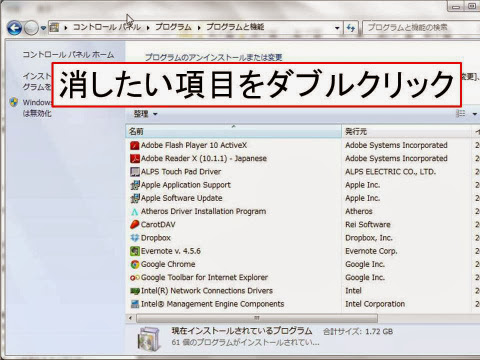Click the greyed-out Forward arrow button
Screen dimensions: 480x360
[x=31, y=28]
